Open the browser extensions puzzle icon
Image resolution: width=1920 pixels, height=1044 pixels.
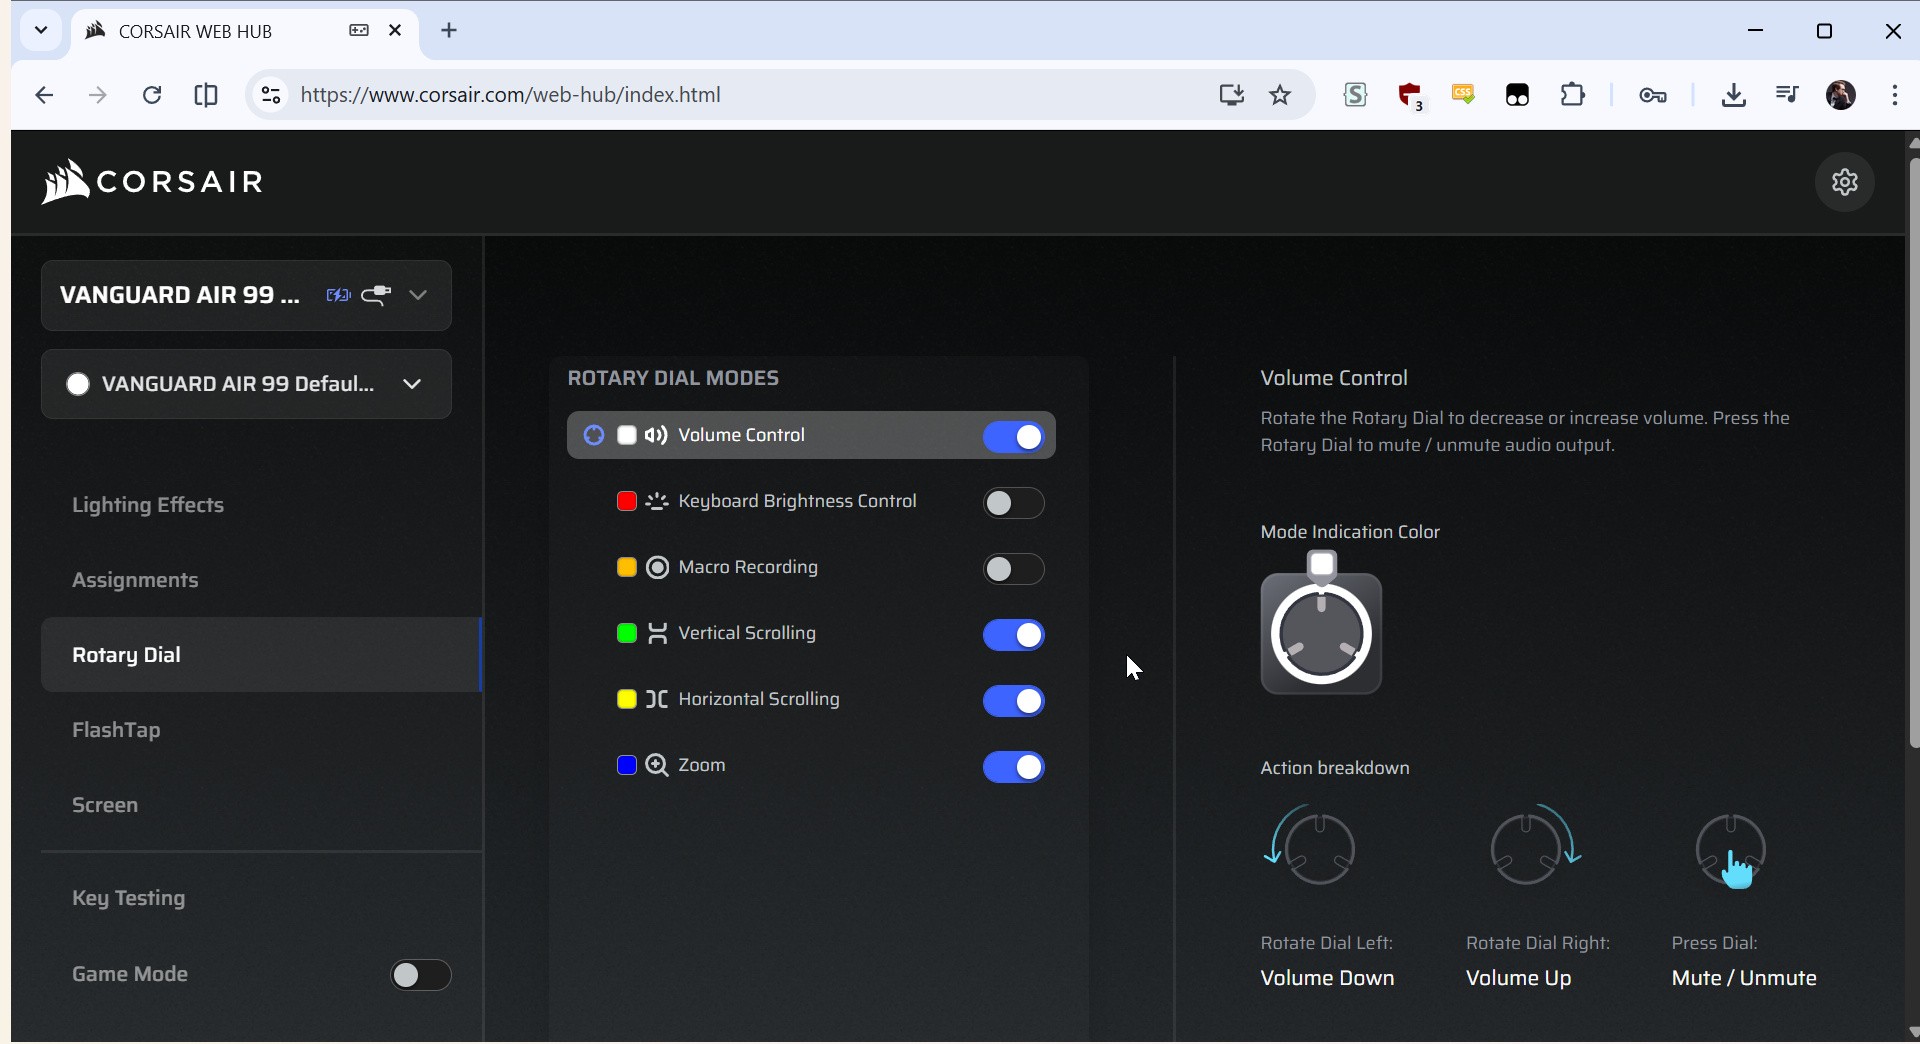[1573, 95]
